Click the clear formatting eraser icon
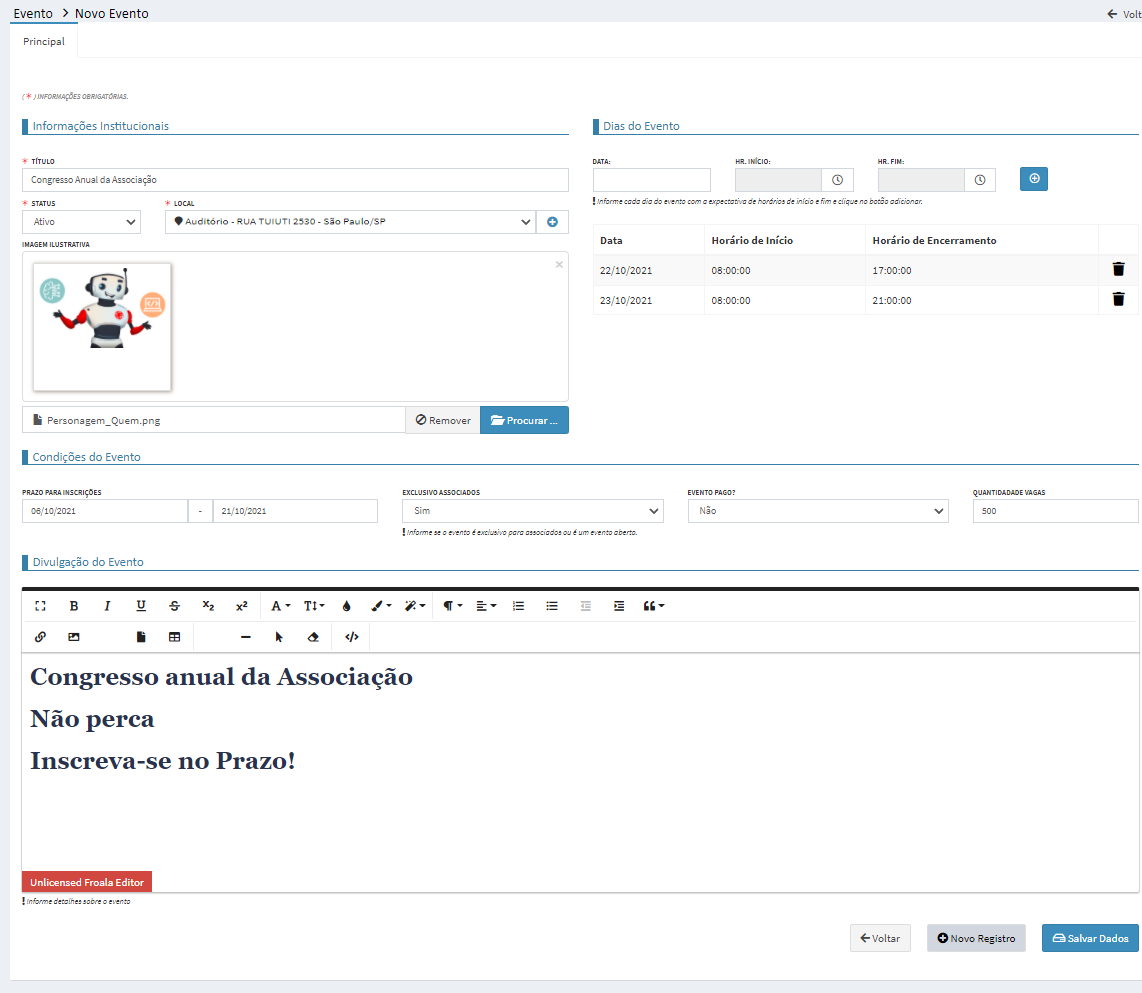1142x993 pixels. 313,637
